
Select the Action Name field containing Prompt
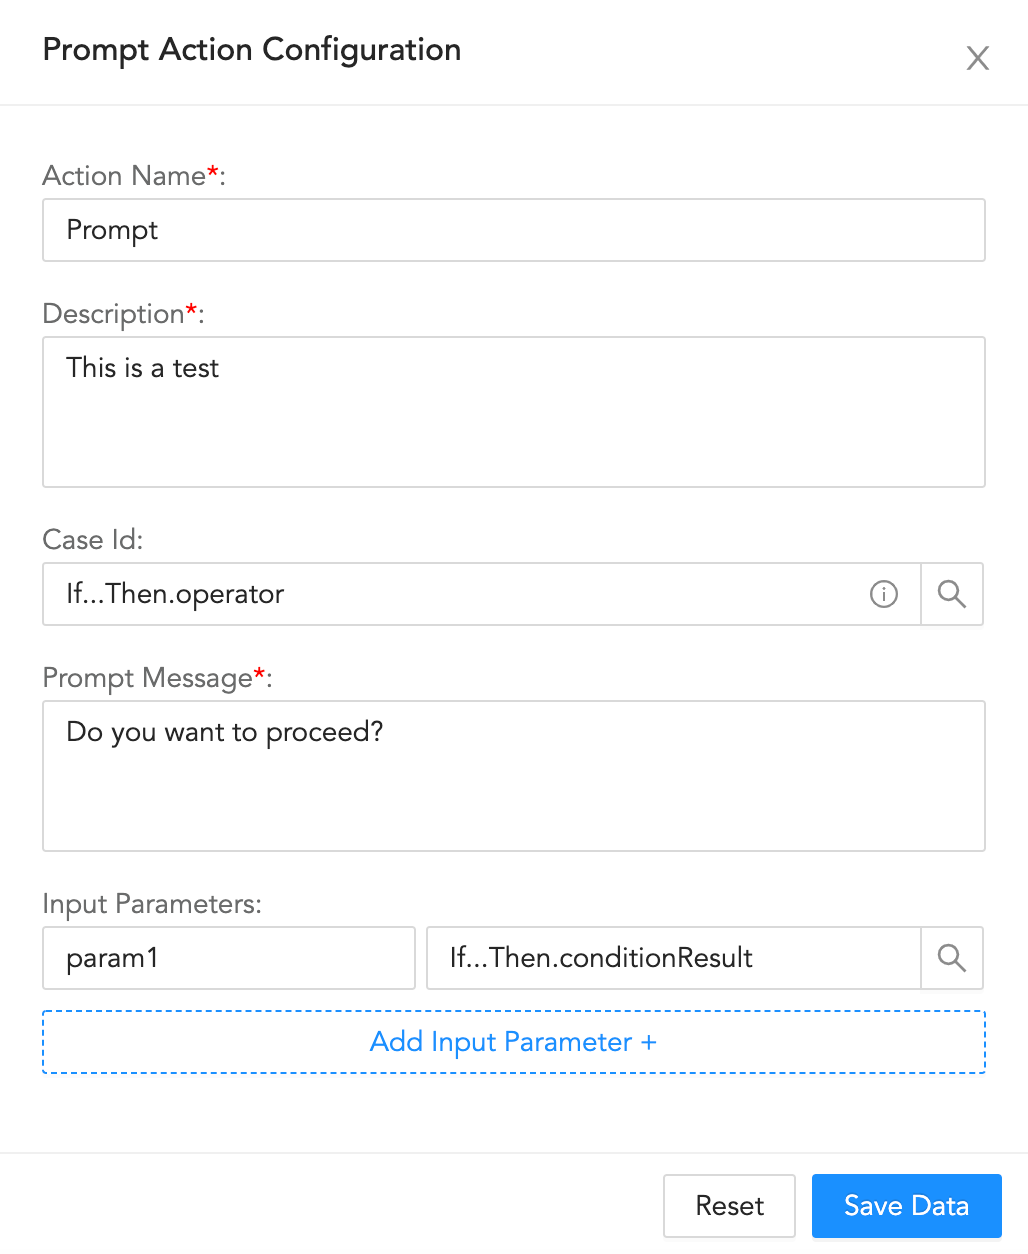click(x=514, y=230)
